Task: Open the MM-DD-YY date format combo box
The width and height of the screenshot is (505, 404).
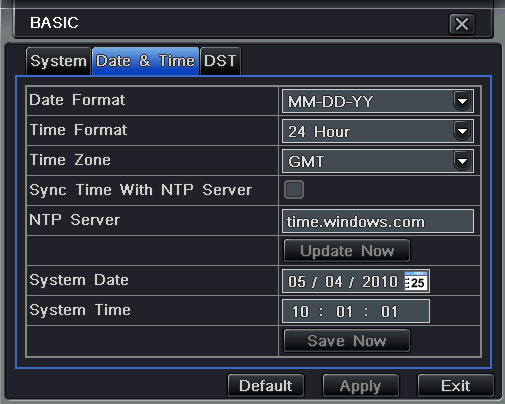Action: click(378, 101)
